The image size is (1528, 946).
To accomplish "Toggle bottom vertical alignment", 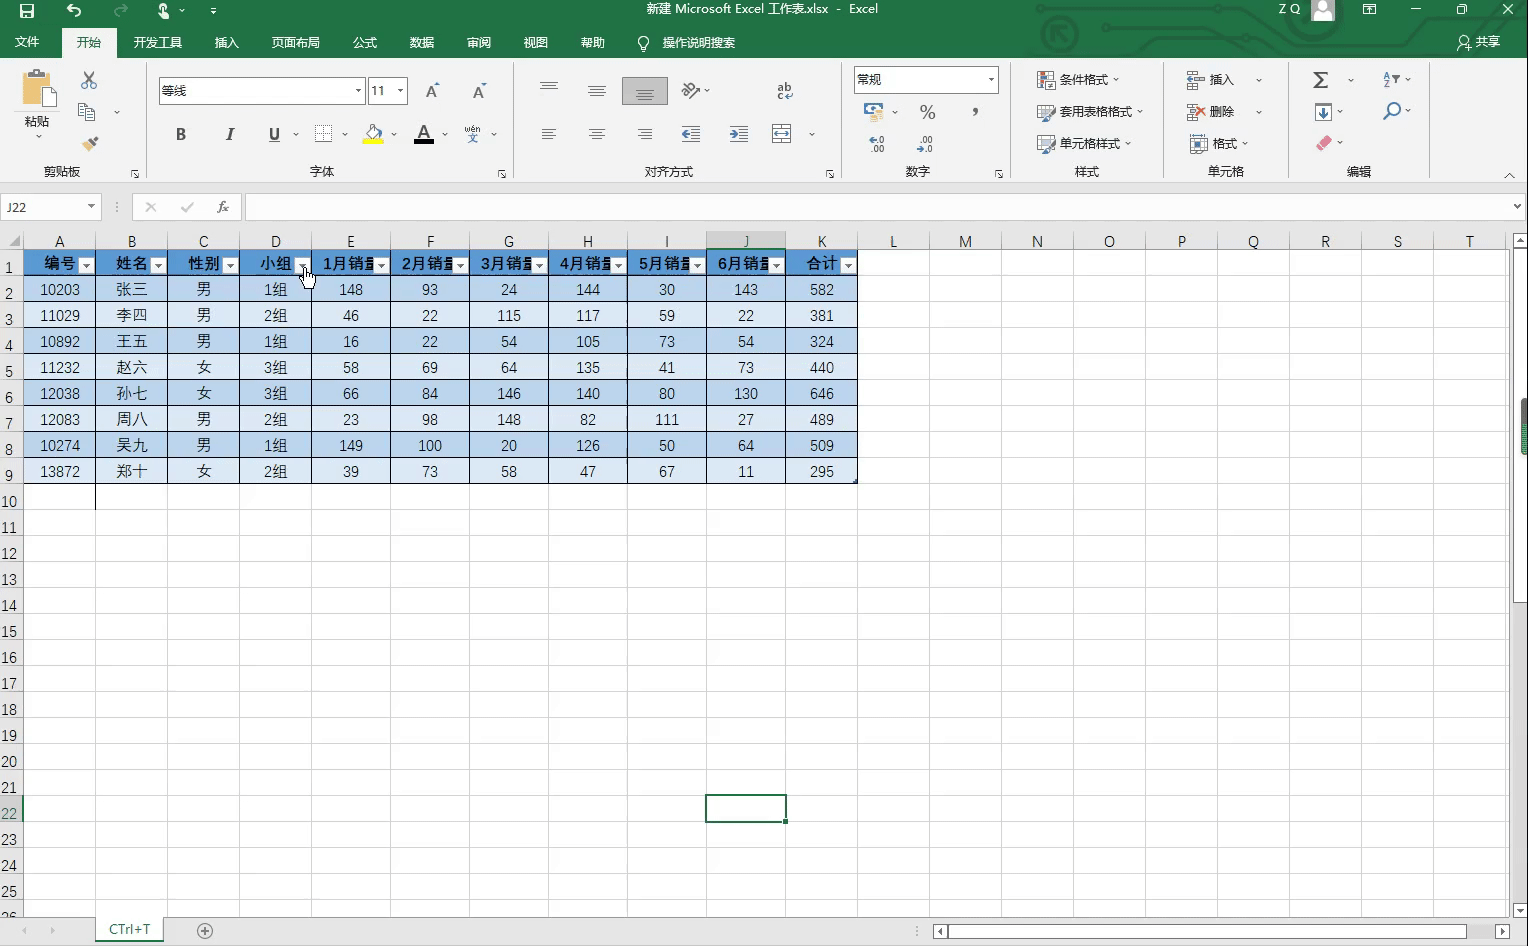I will coord(645,91).
